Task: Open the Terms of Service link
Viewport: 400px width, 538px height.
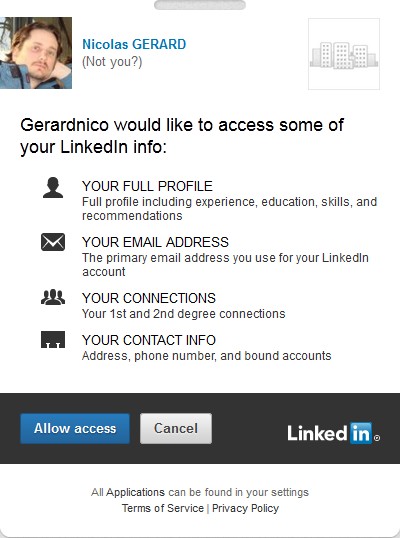Action: (x=163, y=508)
